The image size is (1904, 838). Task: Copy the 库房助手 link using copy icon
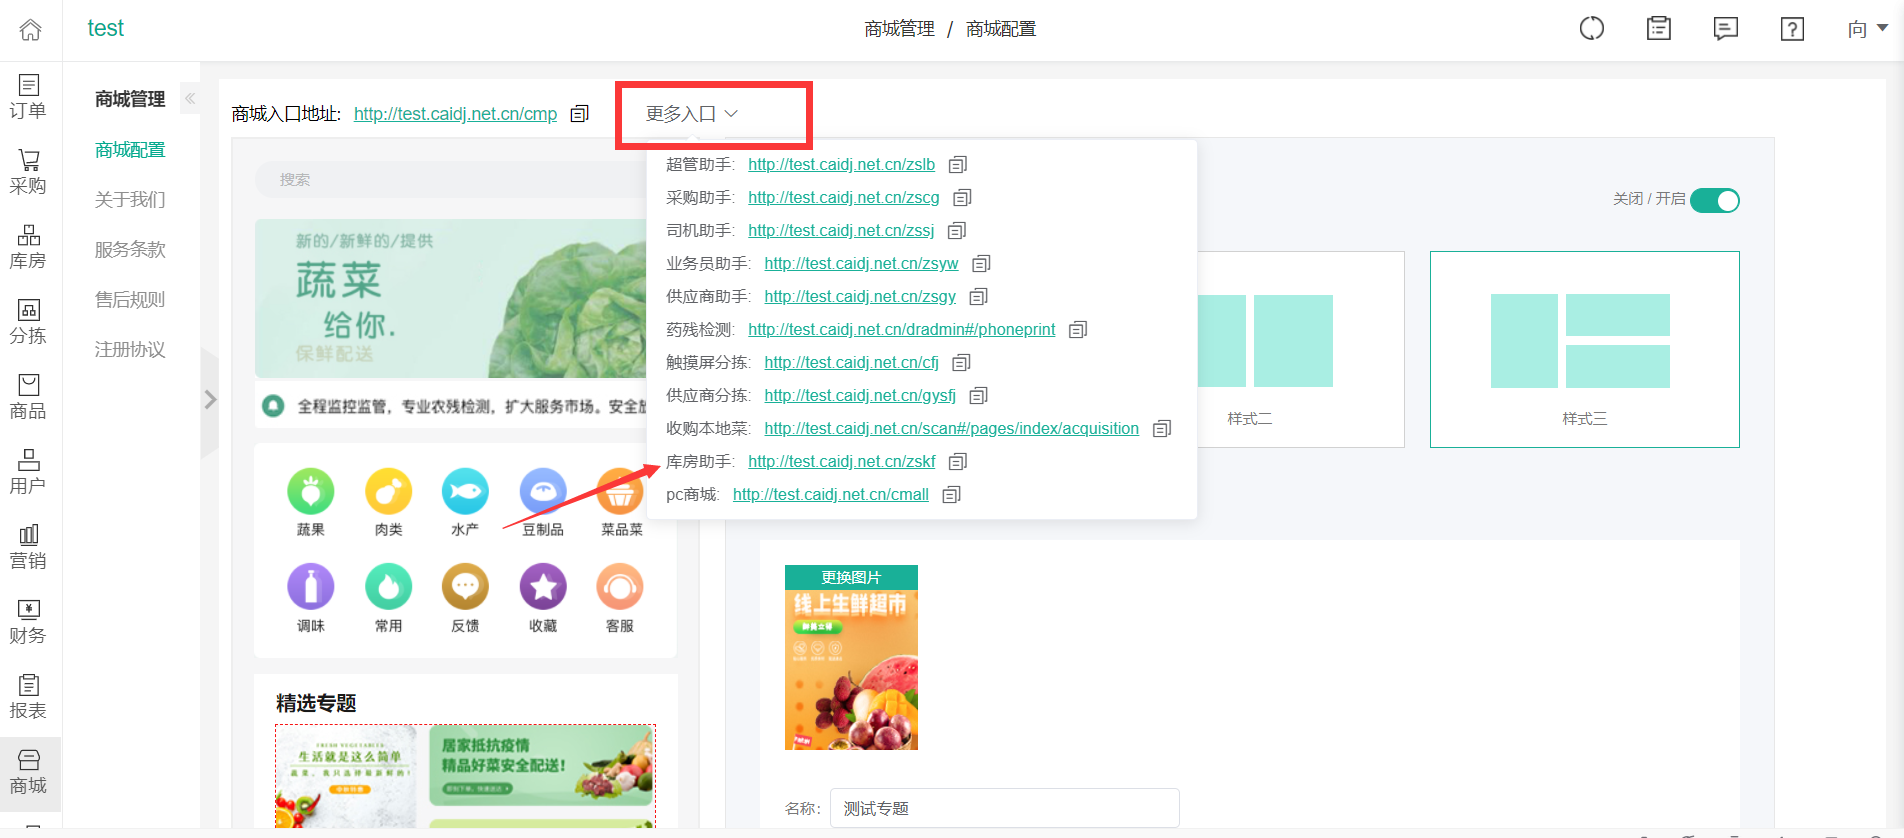pyautogui.click(x=958, y=462)
